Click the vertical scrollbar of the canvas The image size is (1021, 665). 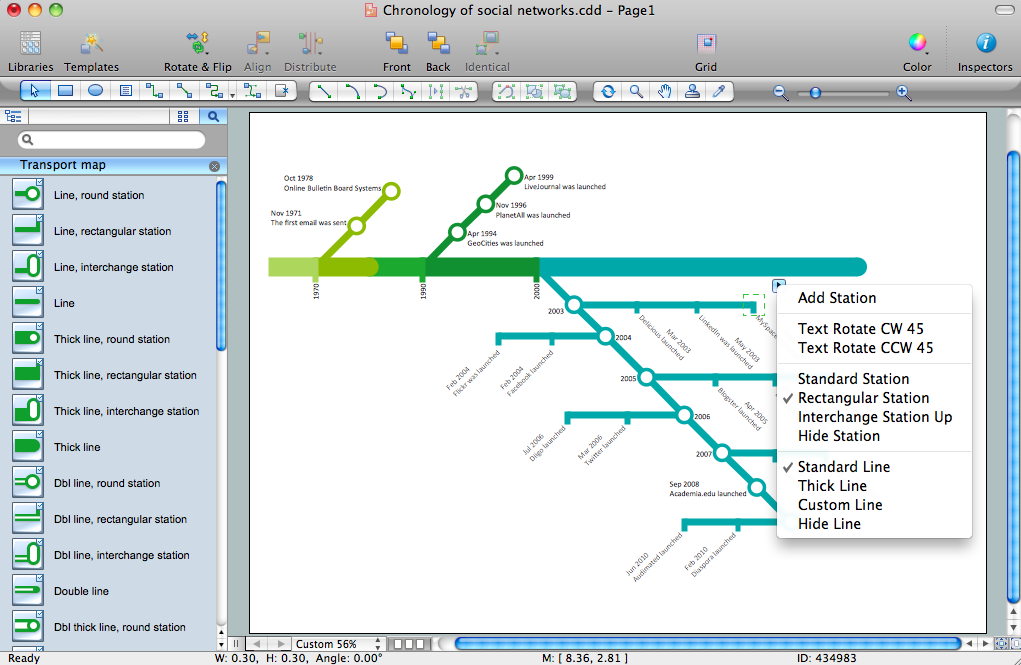(x=1013, y=376)
